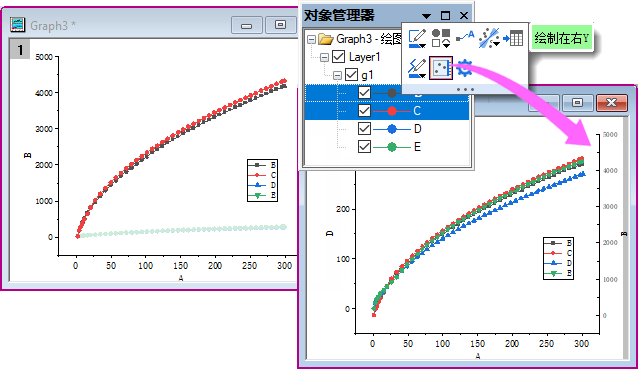638x369 pixels.
Task: Click the red line symbol sample for C
Action: click(x=392, y=111)
